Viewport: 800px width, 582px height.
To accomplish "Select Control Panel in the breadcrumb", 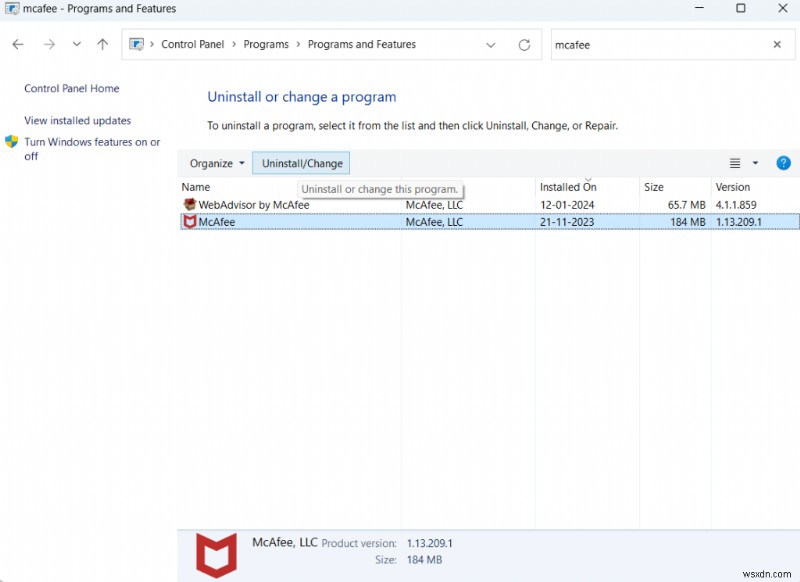I will [192, 44].
